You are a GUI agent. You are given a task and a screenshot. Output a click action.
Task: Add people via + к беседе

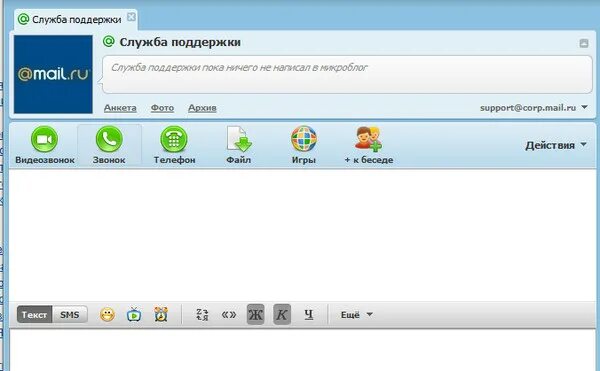pyautogui.click(x=368, y=145)
